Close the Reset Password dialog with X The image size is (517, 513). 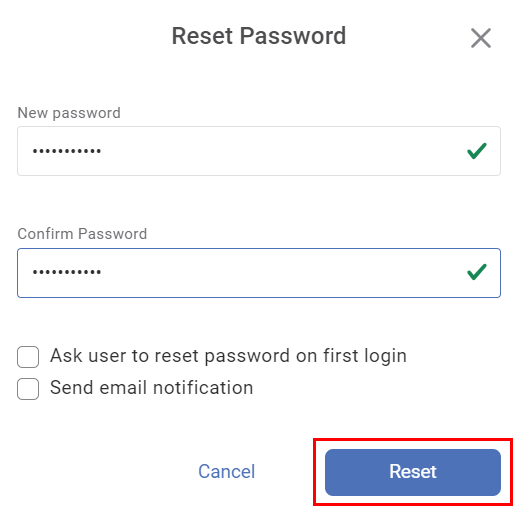(x=481, y=38)
